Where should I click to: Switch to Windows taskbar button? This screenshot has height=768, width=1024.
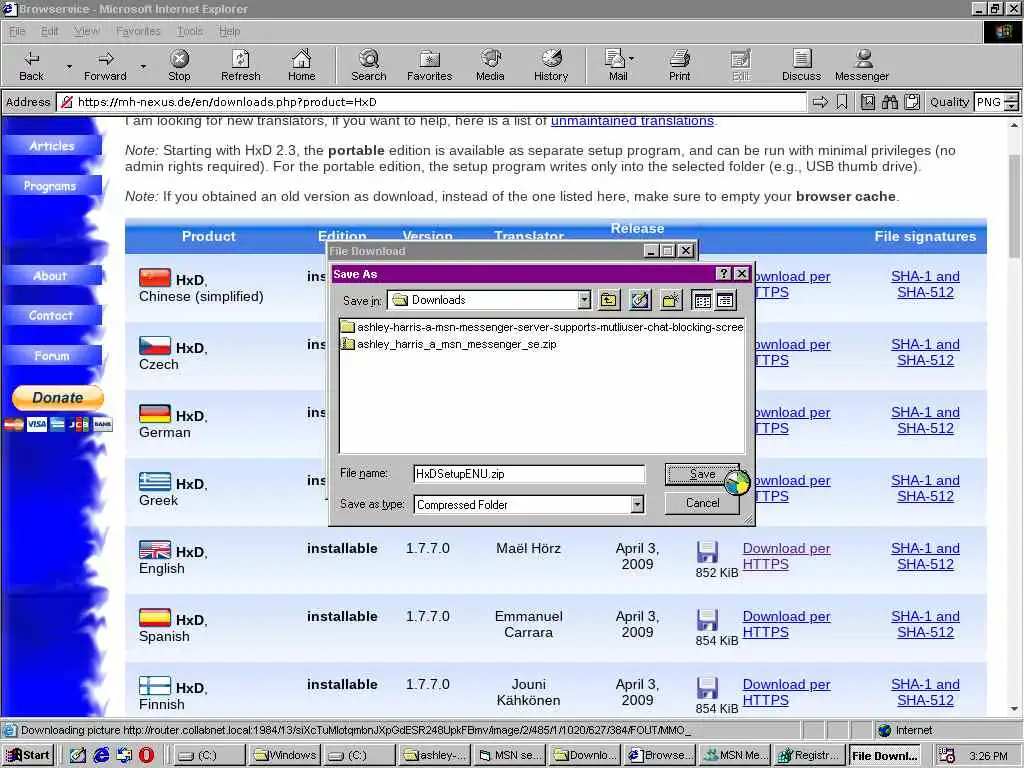[285, 756]
